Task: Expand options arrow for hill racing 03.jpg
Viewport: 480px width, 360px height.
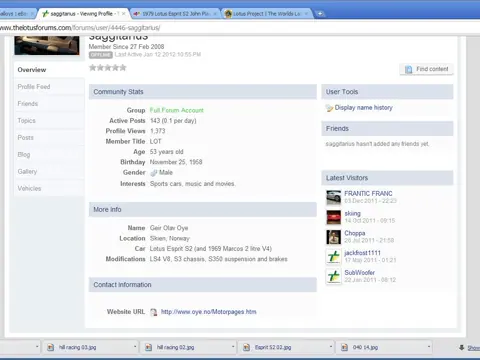Action: pos(135,347)
